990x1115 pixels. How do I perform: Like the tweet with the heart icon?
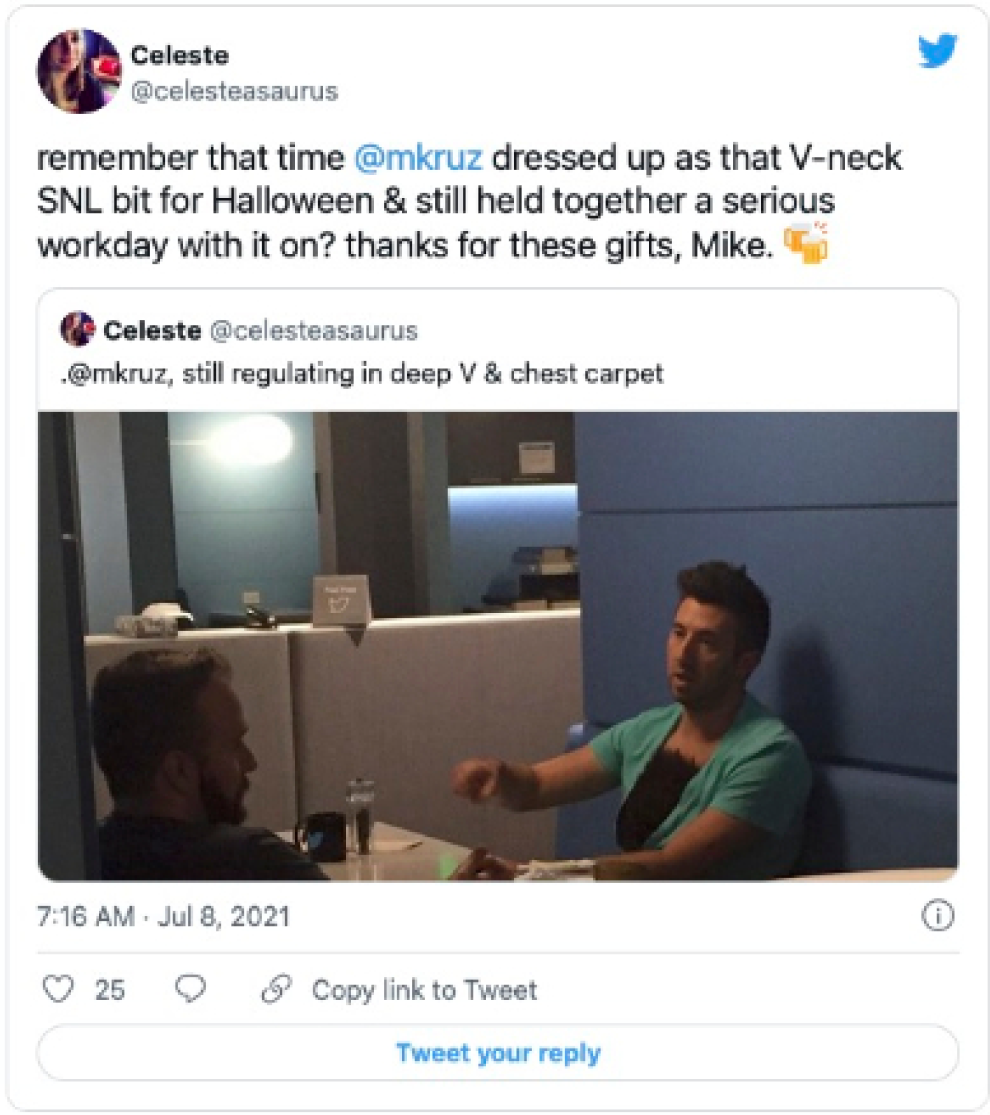[x=61, y=989]
